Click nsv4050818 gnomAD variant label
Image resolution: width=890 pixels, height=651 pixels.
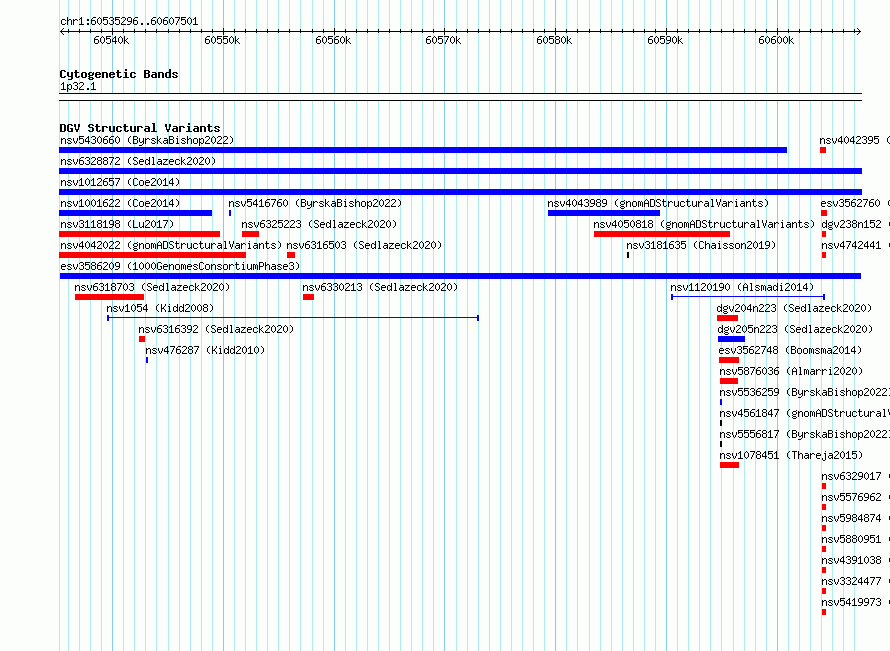[704, 224]
